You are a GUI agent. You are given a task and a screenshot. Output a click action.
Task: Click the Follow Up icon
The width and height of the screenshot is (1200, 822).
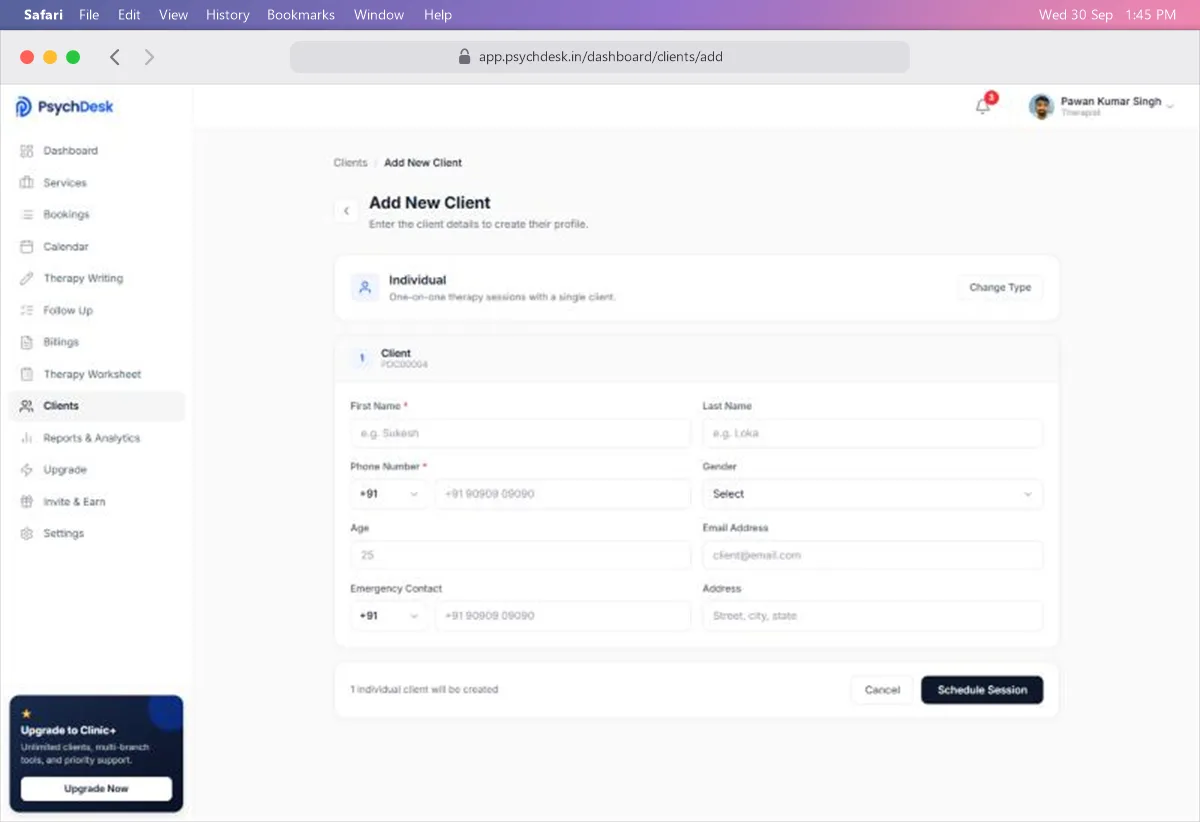tap(27, 311)
